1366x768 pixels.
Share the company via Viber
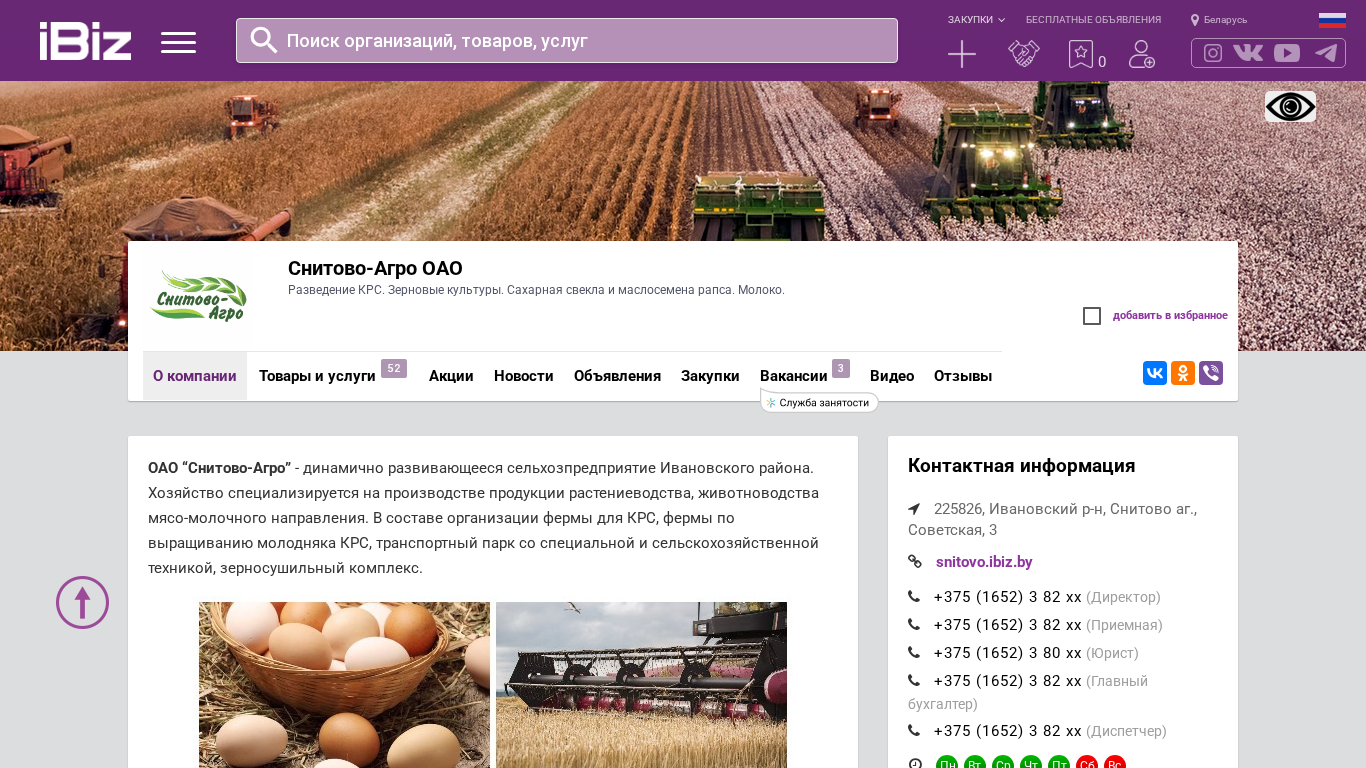click(x=1211, y=373)
